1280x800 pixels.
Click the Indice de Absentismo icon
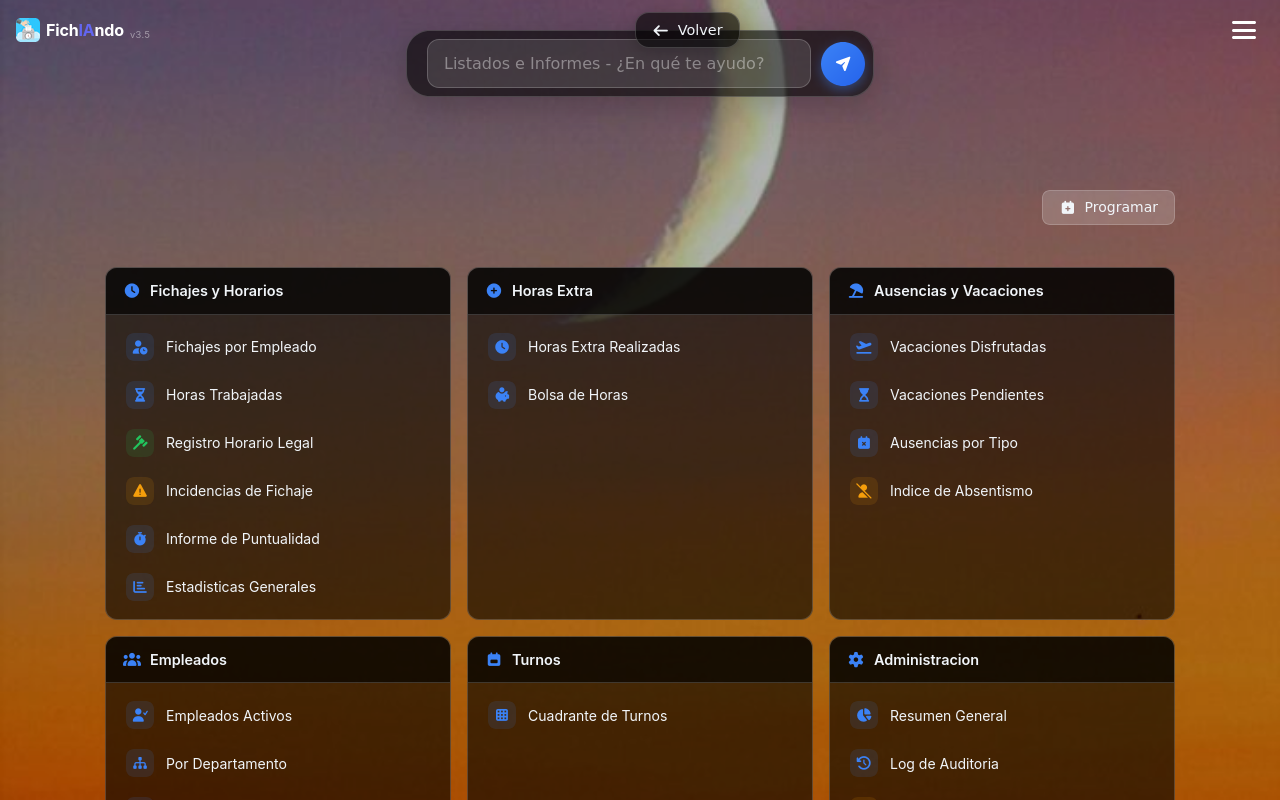pyautogui.click(x=864, y=491)
